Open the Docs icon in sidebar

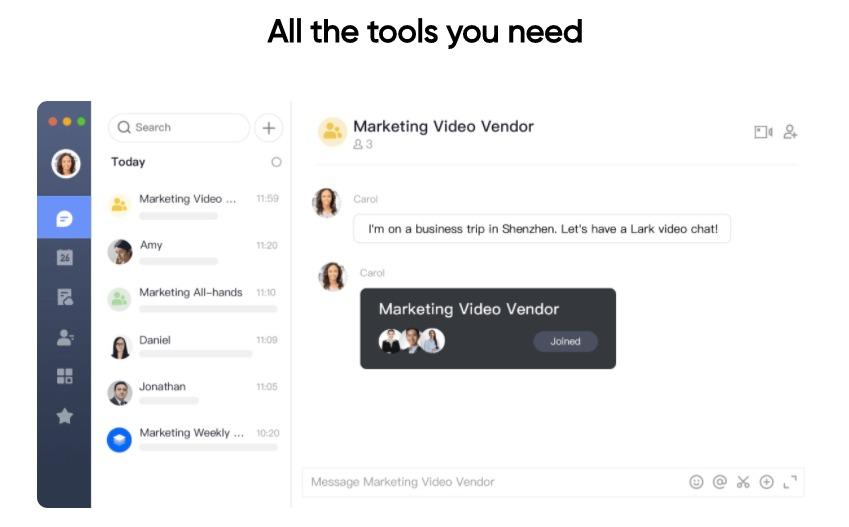[x=64, y=297]
